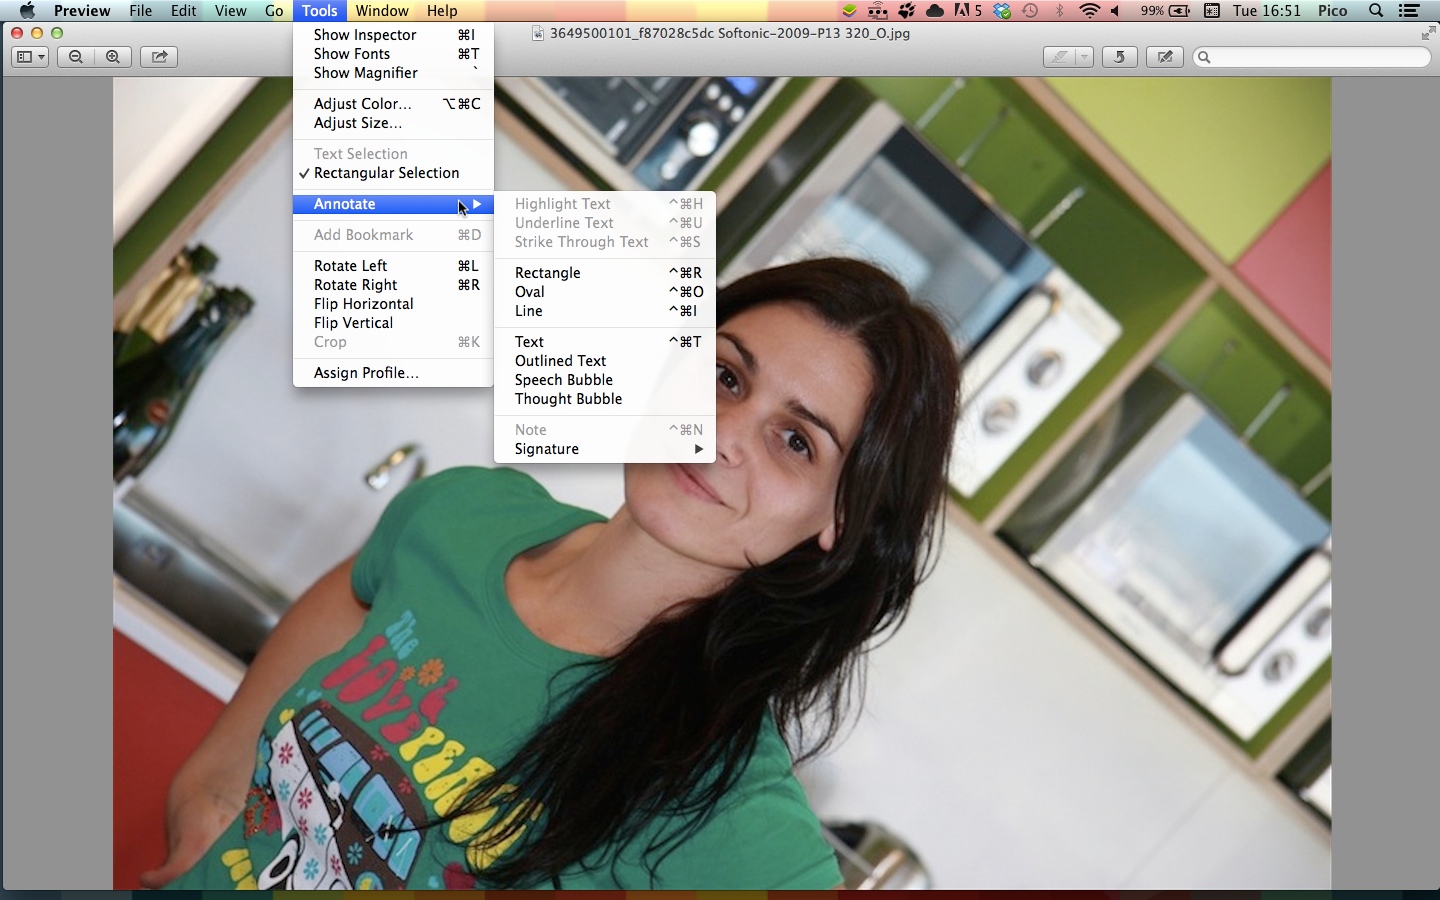Image resolution: width=1440 pixels, height=900 pixels.
Task: Open Spotlight search in the menu bar
Action: click(x=1376, y=11)
